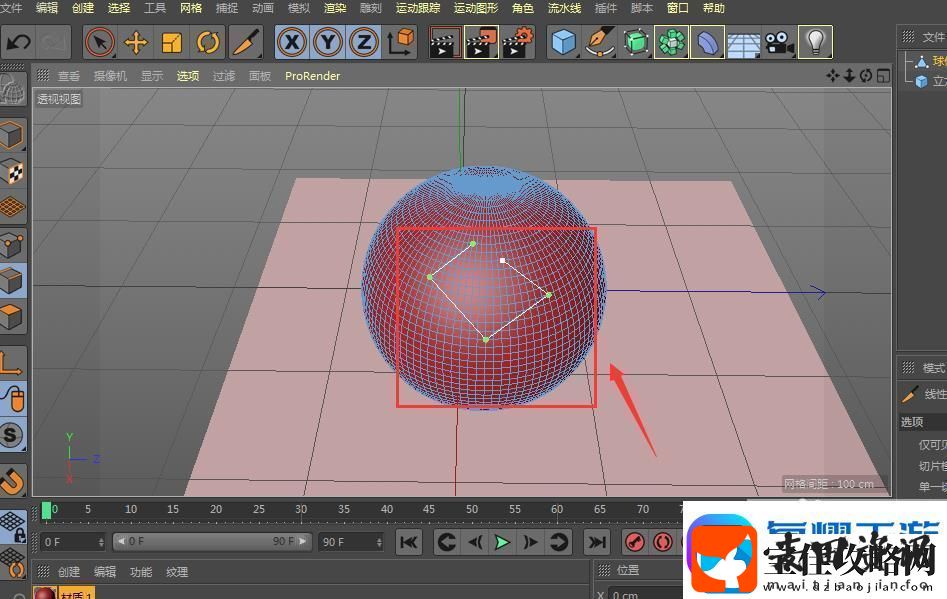
Task: Open the green Subdivision Surface generator icon
Action: point(635,42)
